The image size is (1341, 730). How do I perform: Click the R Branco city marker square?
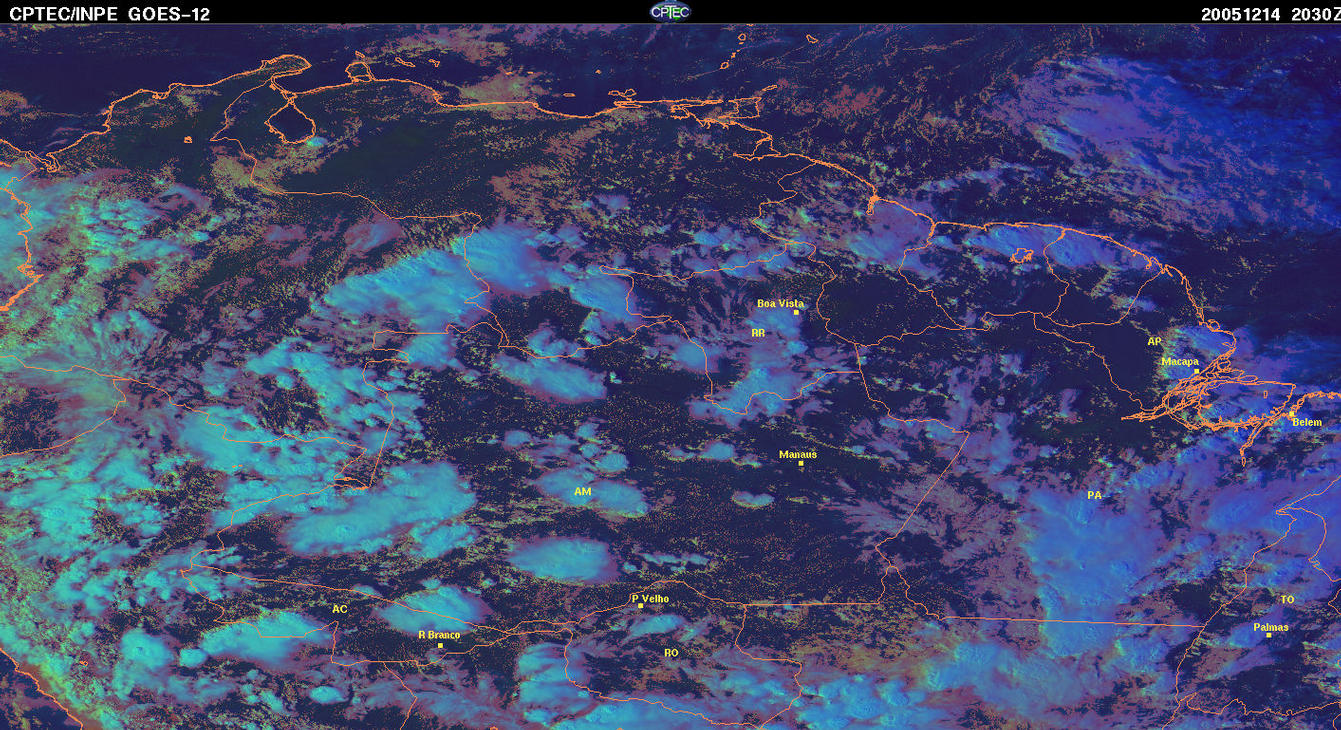coord(440,646)
